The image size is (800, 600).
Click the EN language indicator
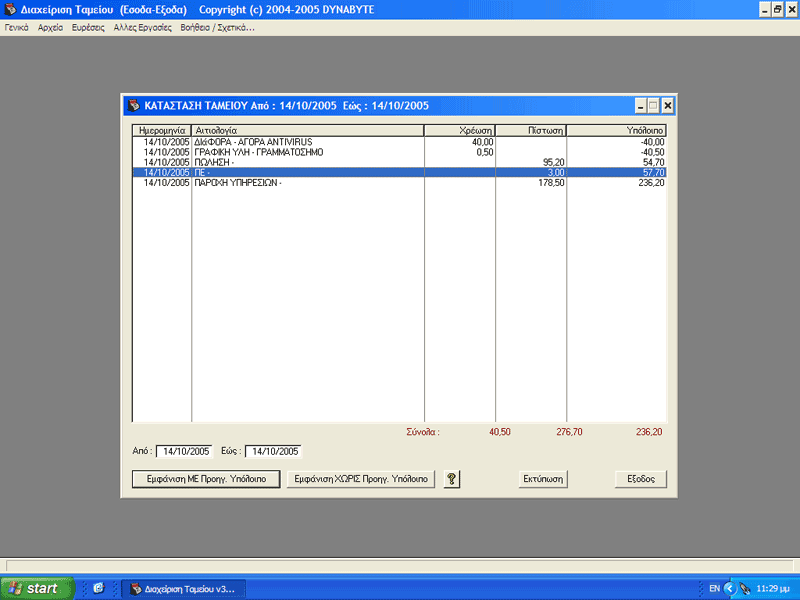[714, 589]
